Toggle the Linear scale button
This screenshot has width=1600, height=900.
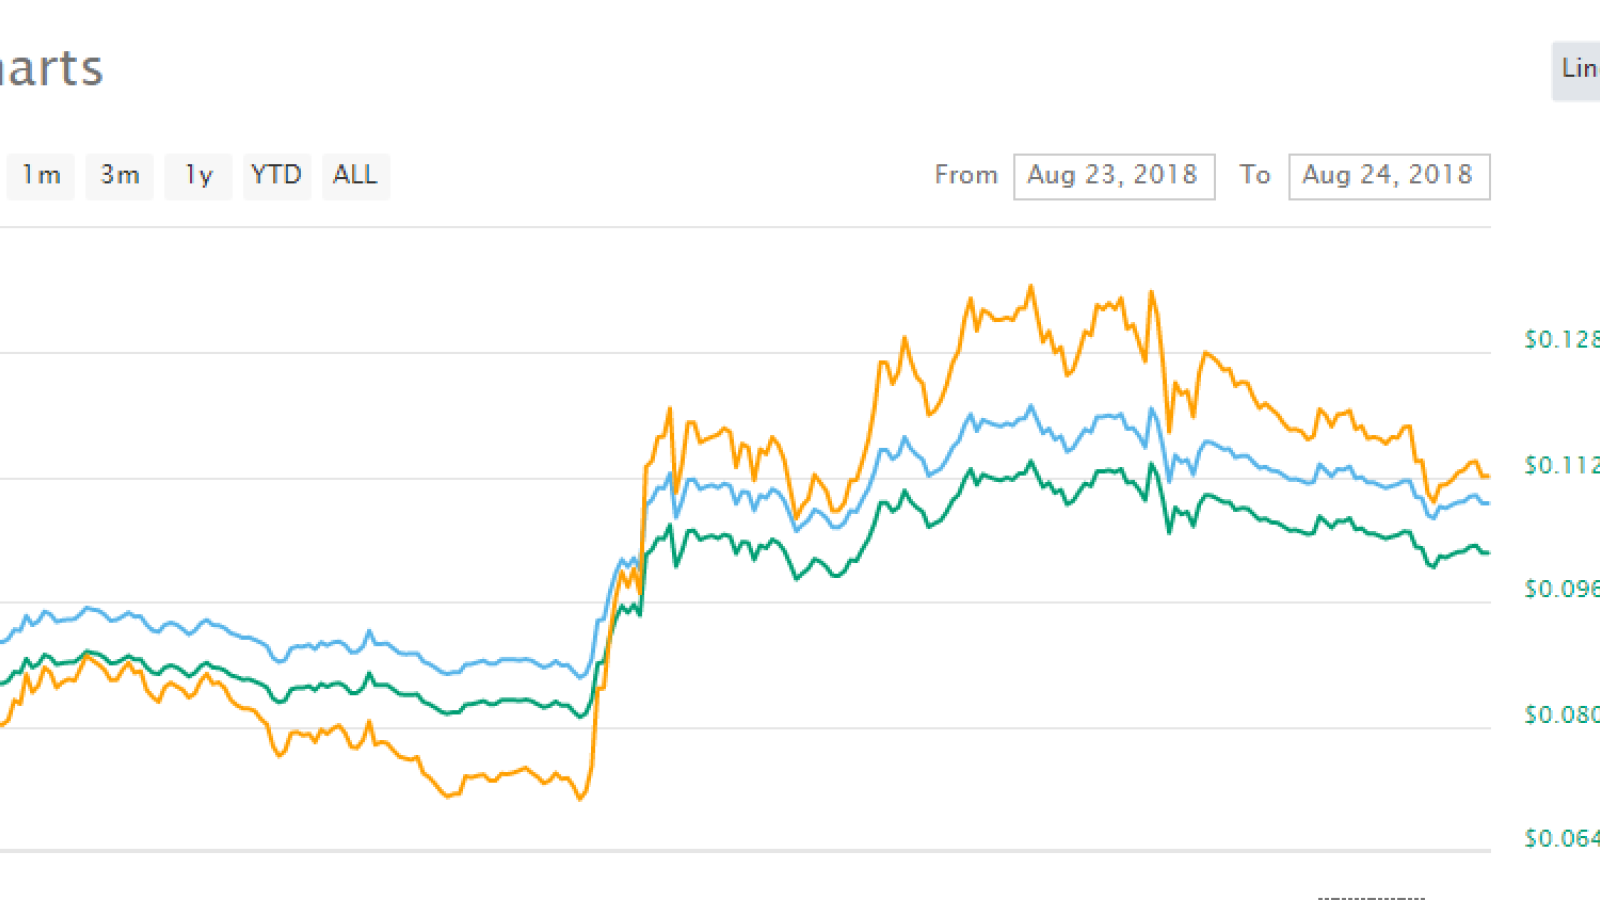(1577, 70)
